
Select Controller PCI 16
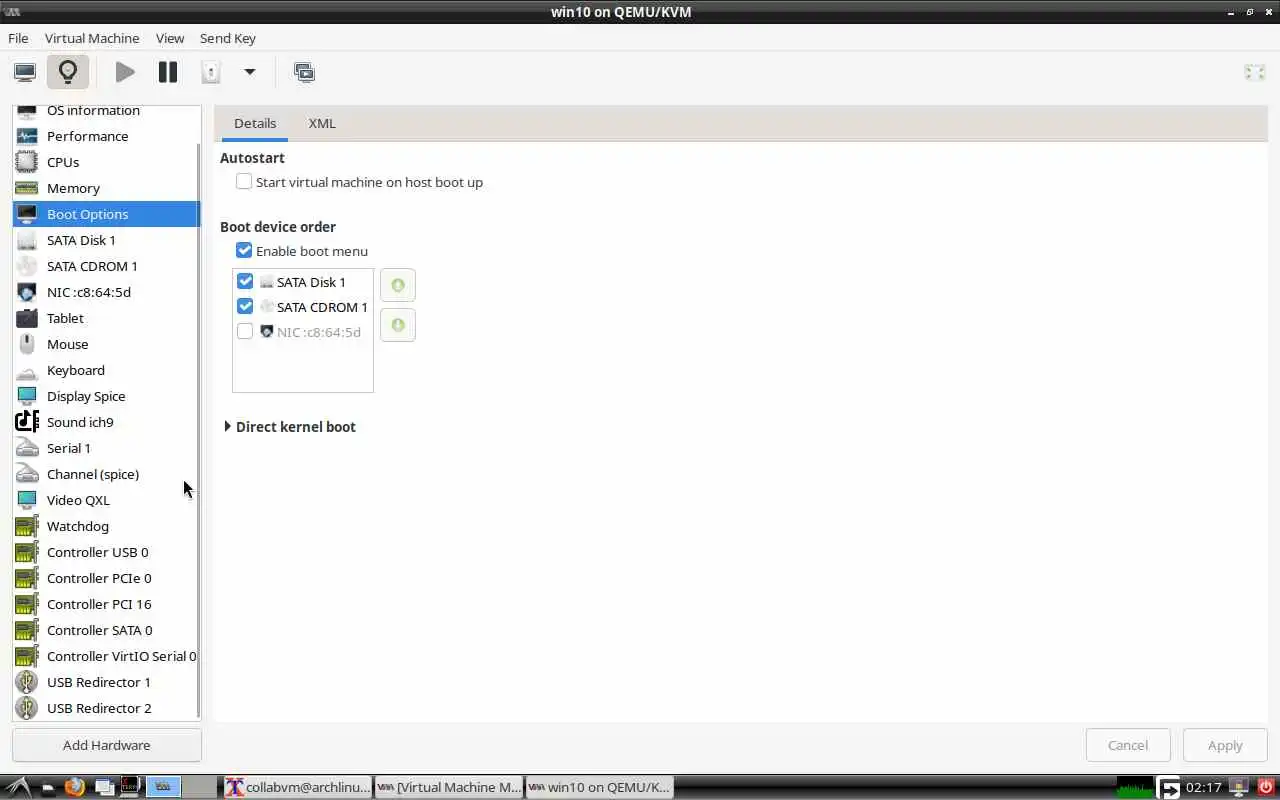pos(106,604)
